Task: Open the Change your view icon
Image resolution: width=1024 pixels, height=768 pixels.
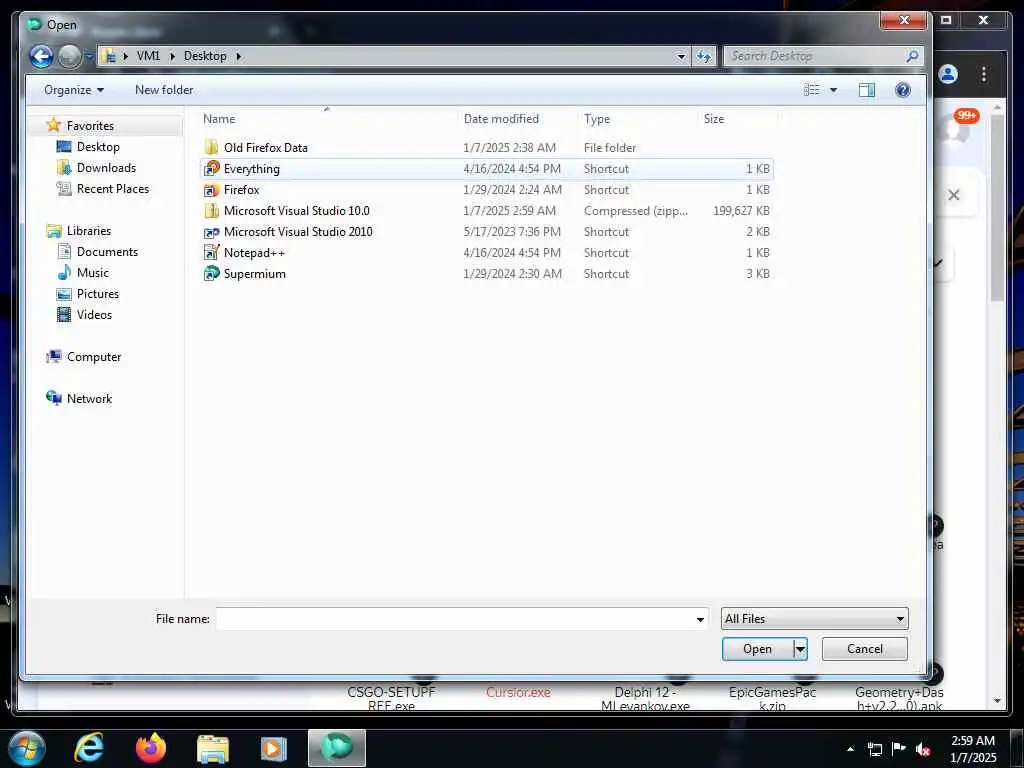Action: coord(811,90)
